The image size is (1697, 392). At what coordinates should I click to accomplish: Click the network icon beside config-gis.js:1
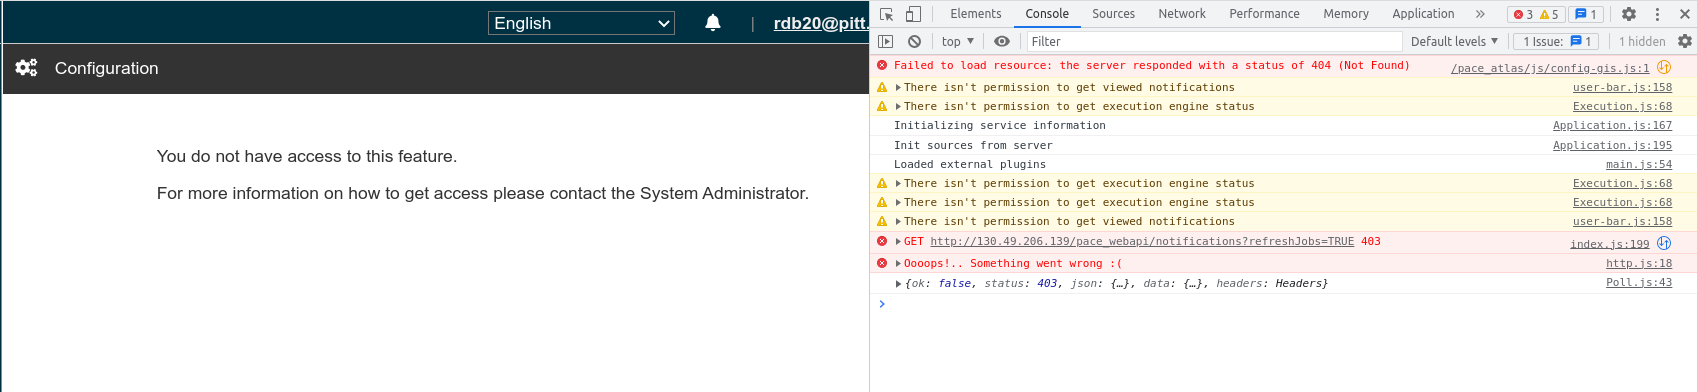[1664, 67]
